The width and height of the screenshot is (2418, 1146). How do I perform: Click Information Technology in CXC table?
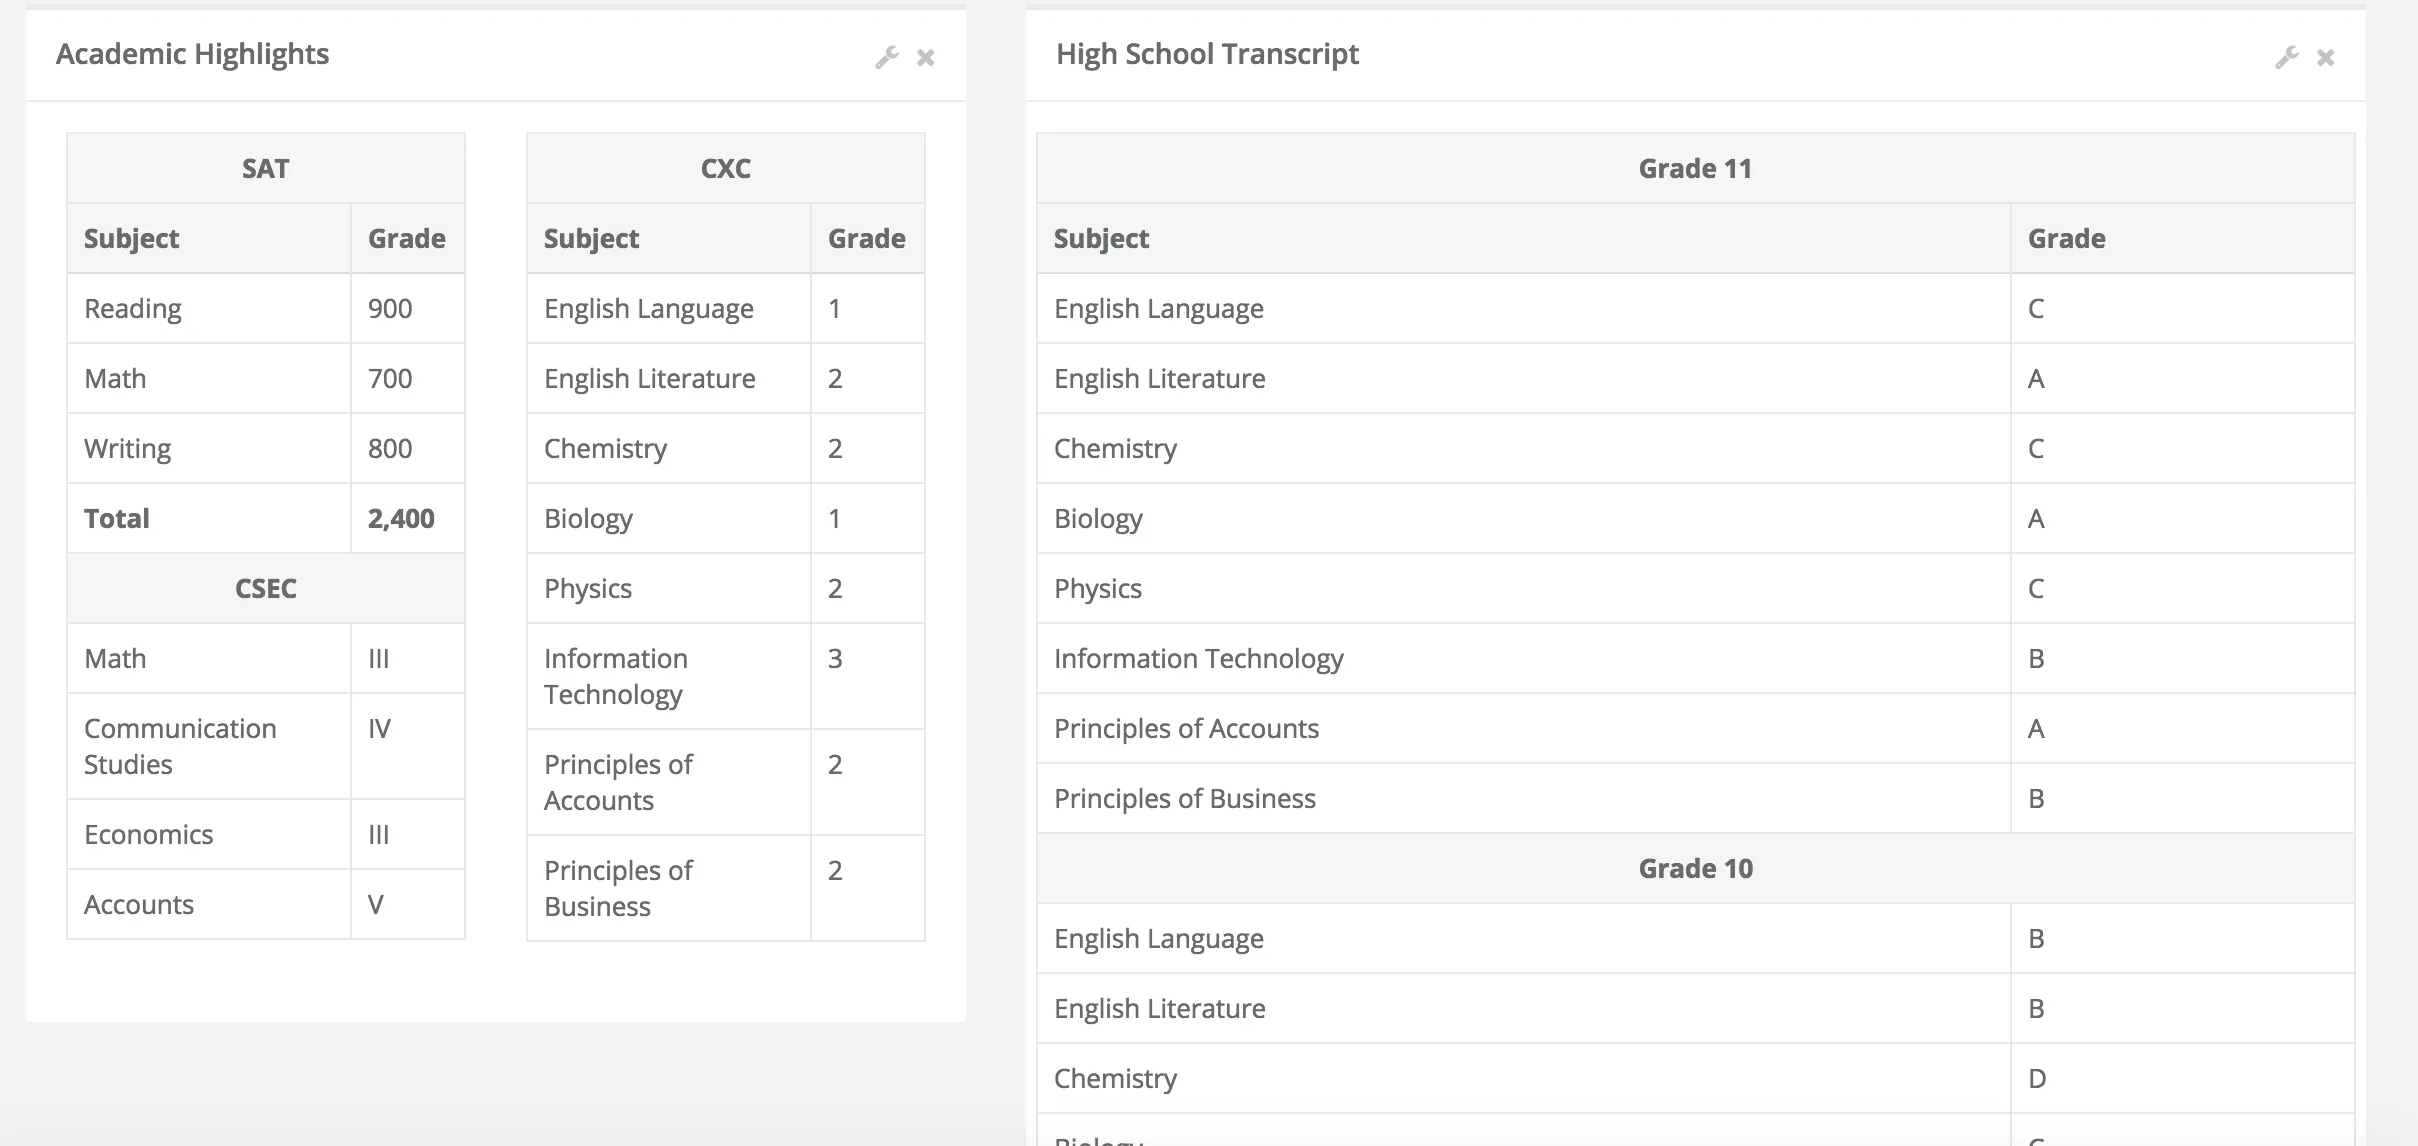615,676
